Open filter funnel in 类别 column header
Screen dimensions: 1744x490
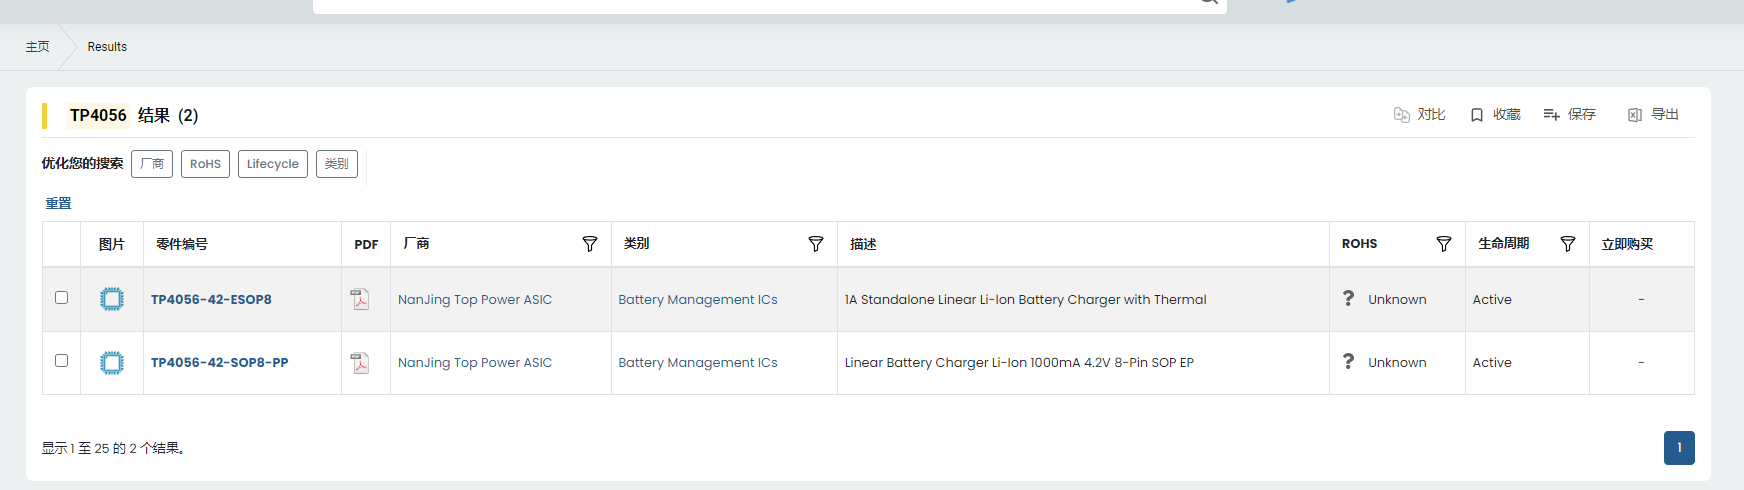pos(816,244)
